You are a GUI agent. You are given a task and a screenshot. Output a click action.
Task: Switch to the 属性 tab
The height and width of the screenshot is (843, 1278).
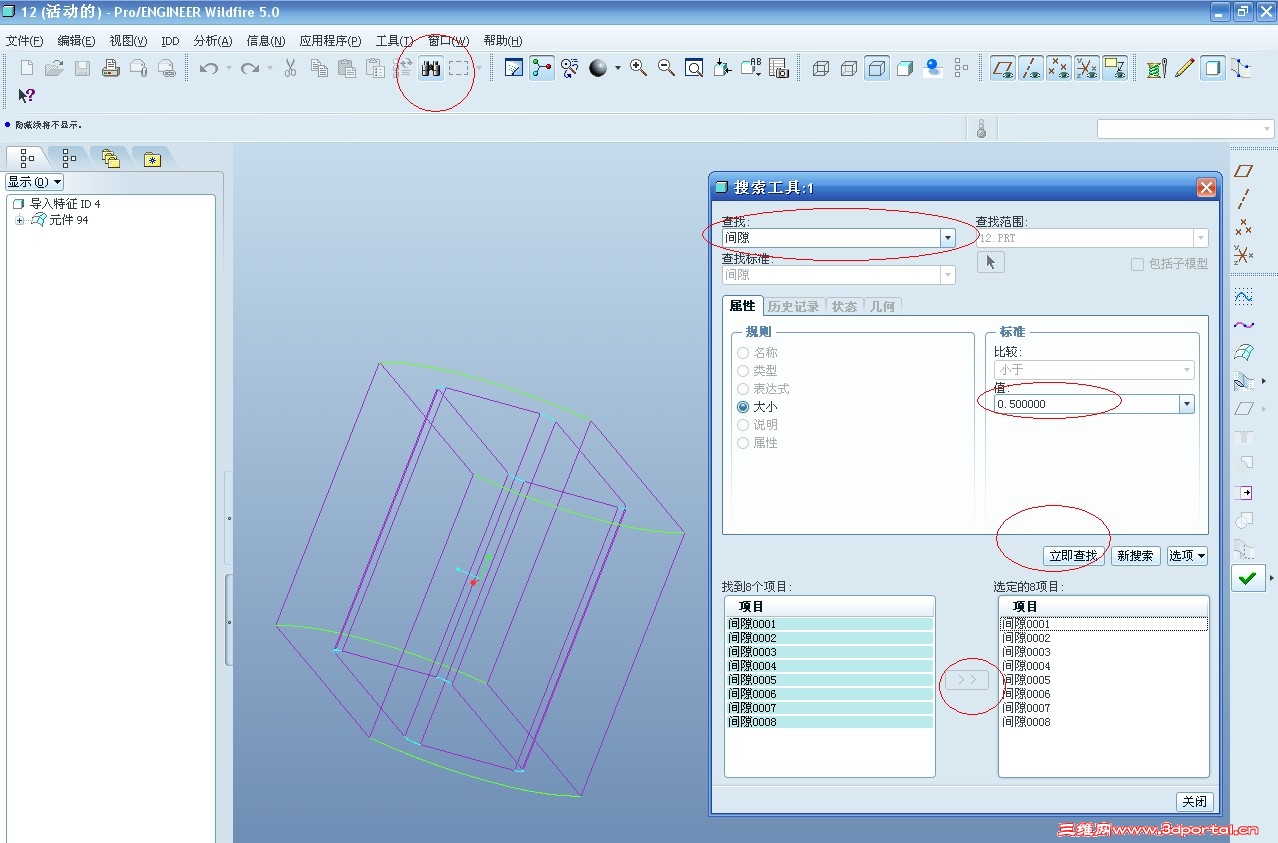[x=743, y=306]
